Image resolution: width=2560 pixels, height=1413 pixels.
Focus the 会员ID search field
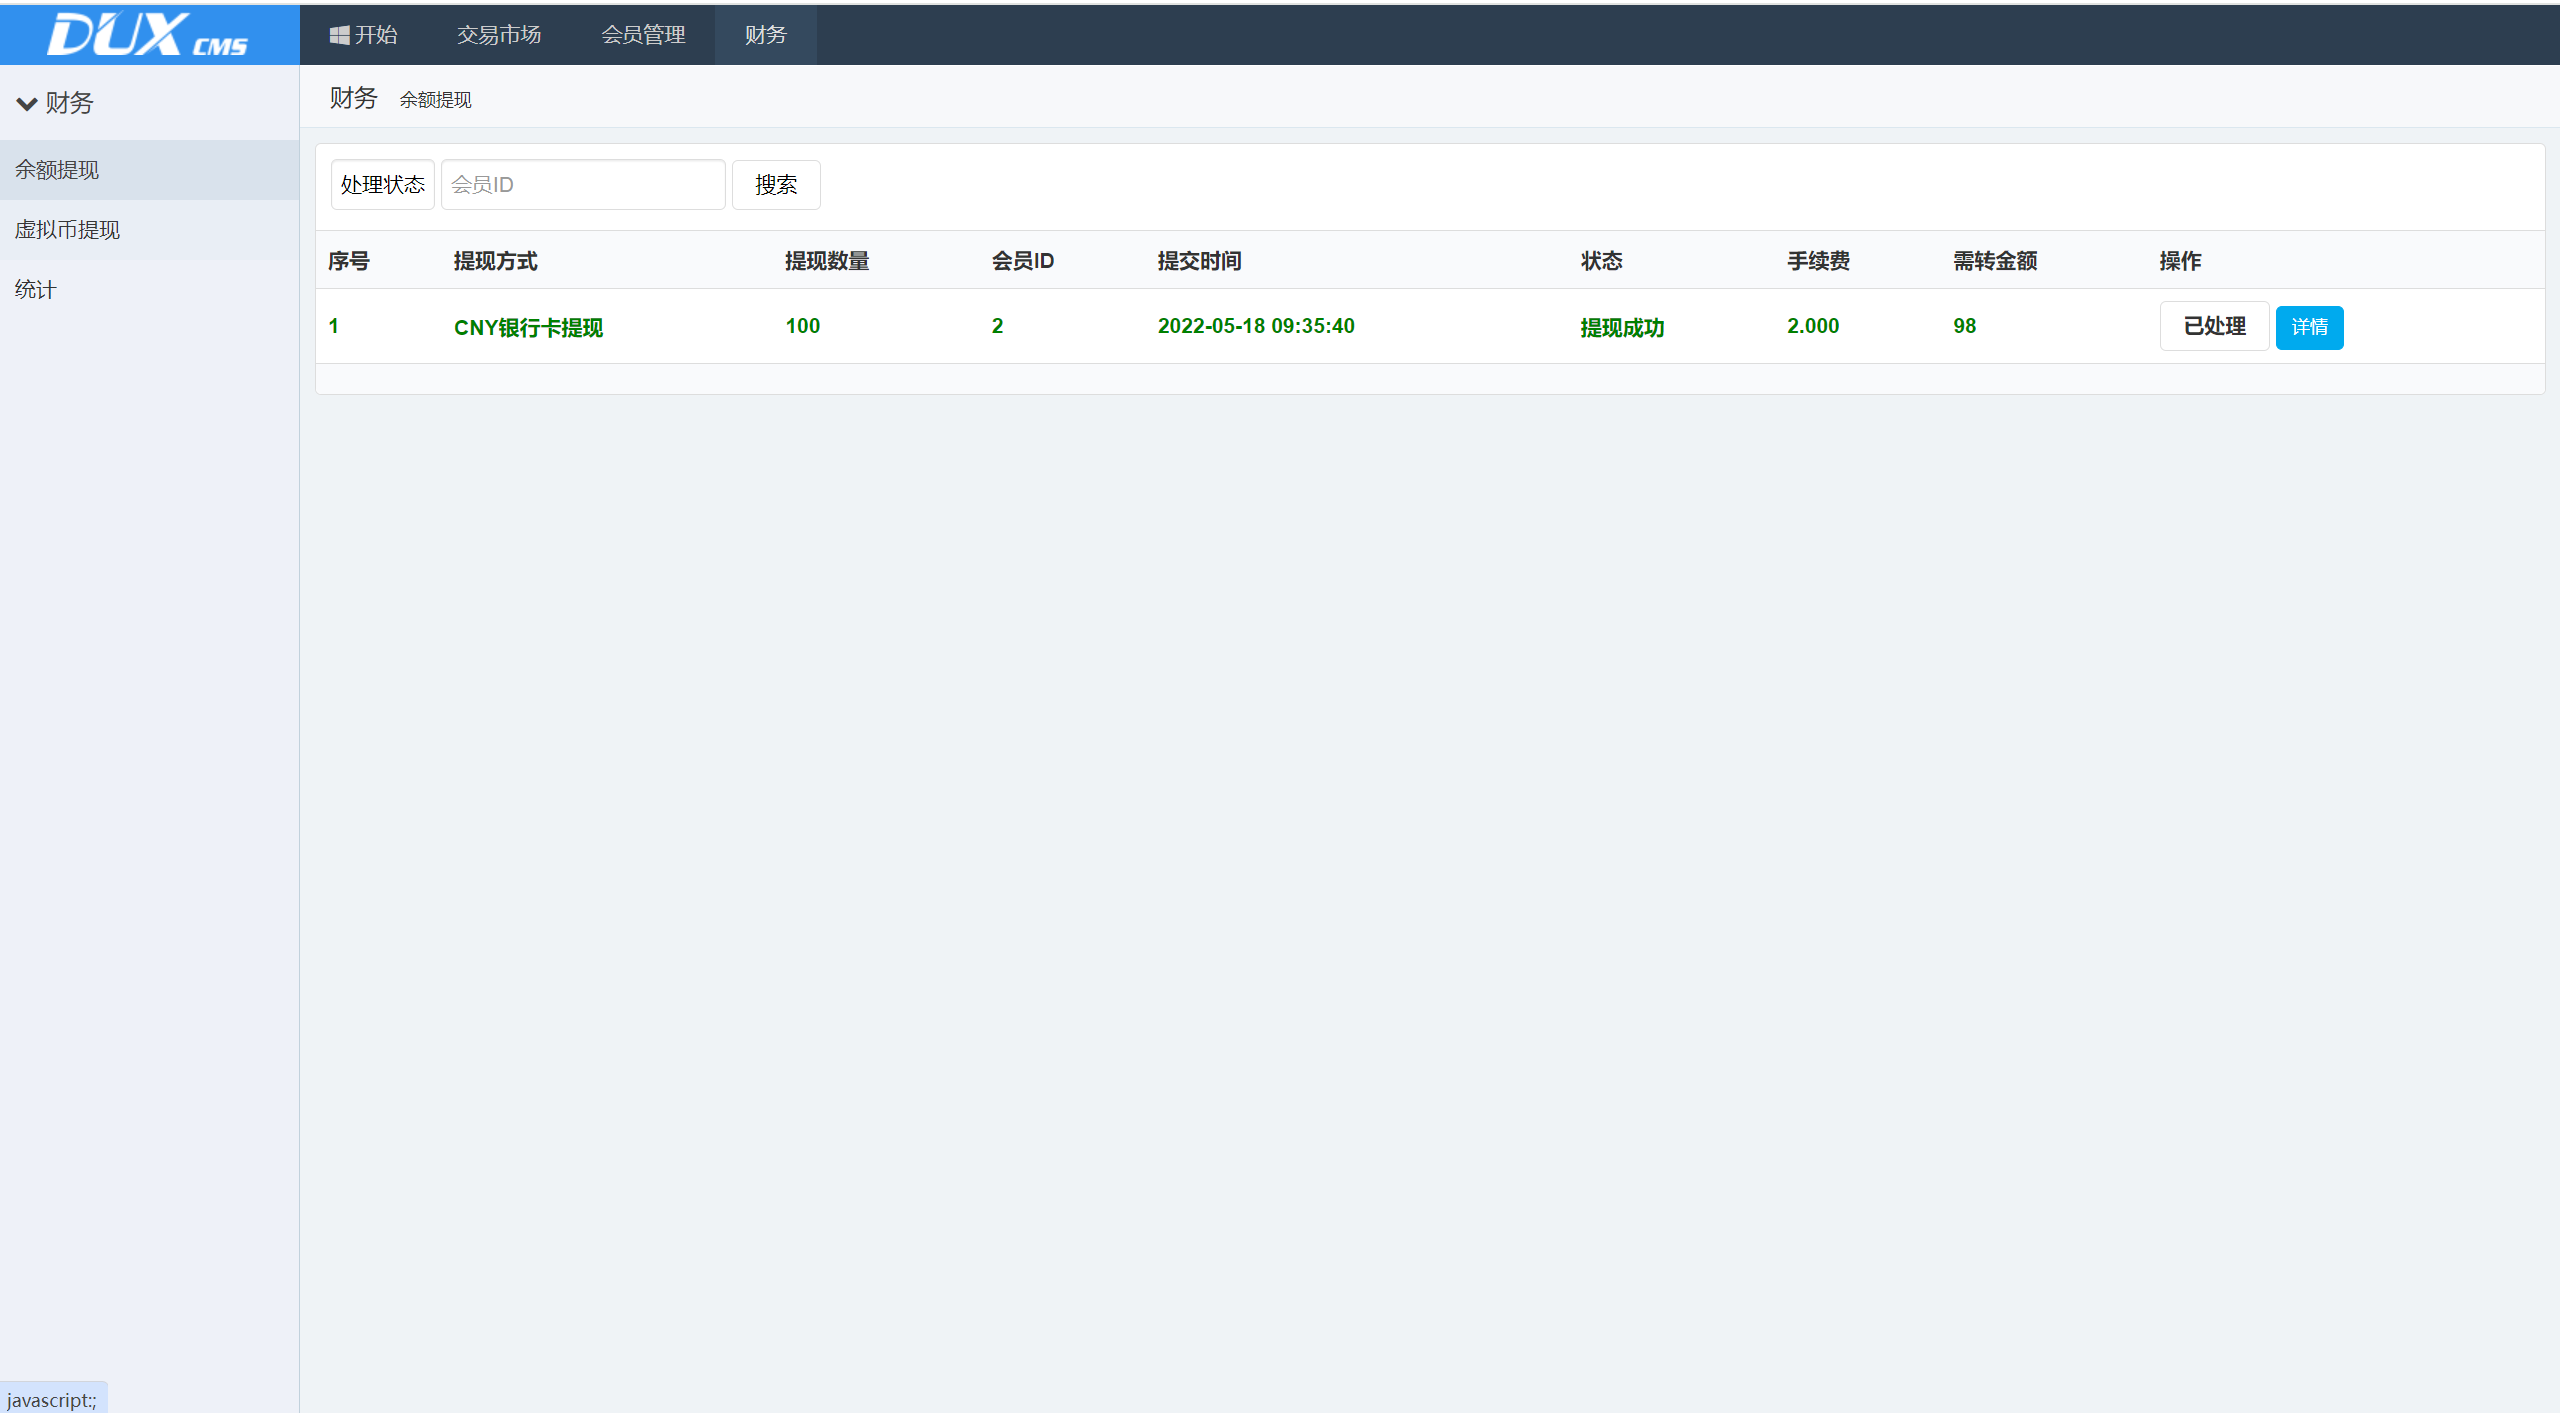(583, 185)
